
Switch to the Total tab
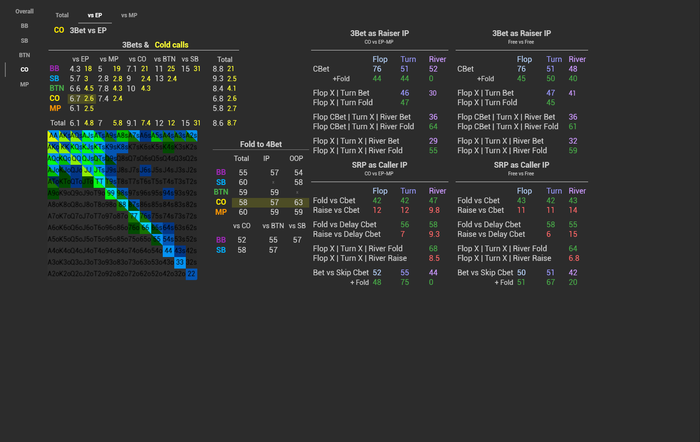(62, 15)
